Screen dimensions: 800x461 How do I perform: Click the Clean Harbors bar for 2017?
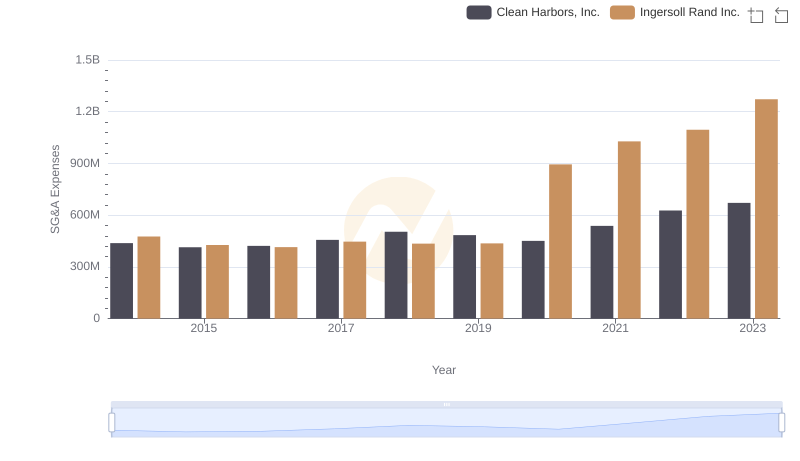(328, 279)
